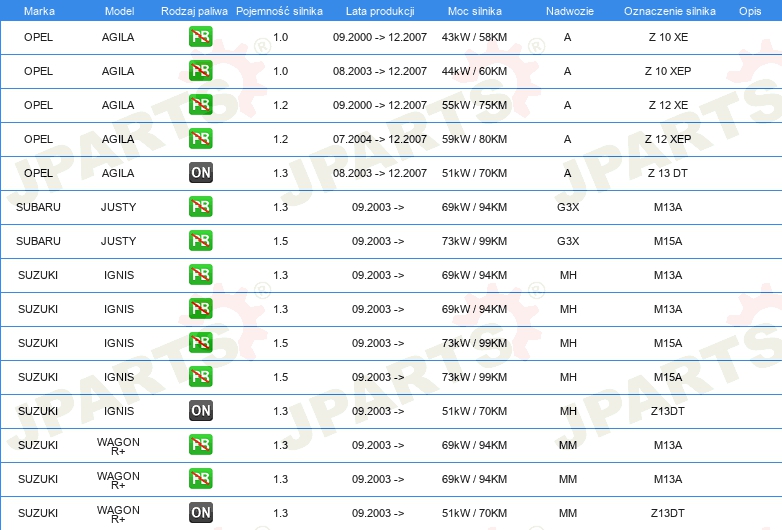Viewport: 782px width, 530px height.
Task: Click G3X in the Subaru M15A row
Action: click(x=568, y=241)
